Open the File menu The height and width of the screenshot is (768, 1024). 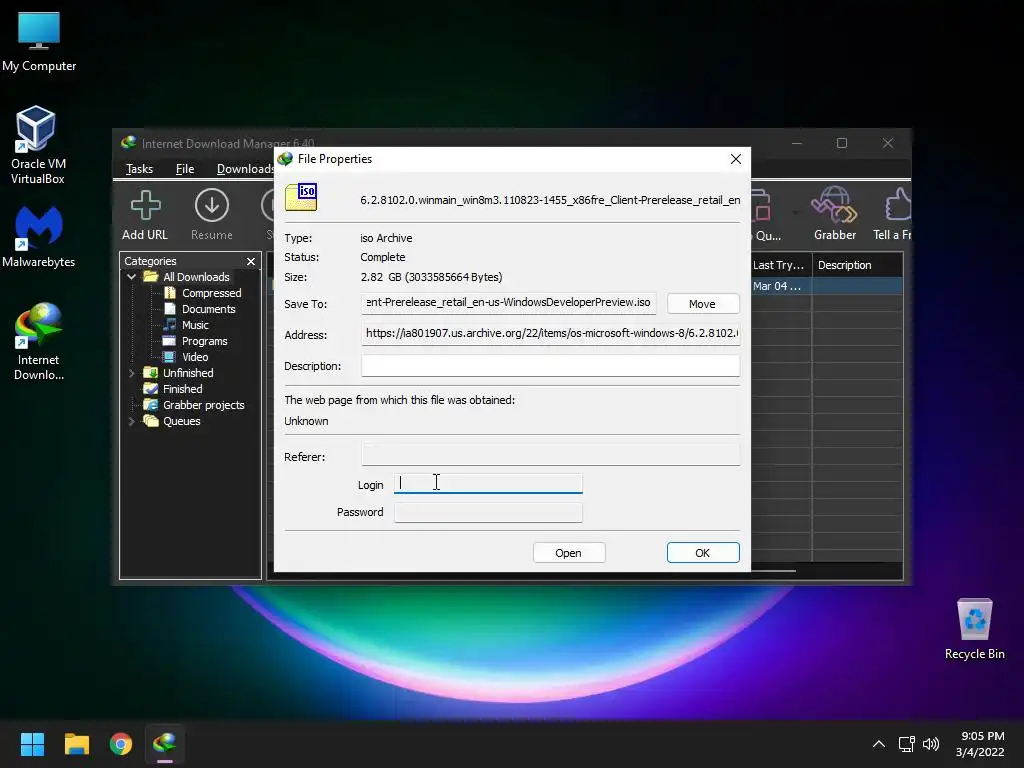pos(185,169)
